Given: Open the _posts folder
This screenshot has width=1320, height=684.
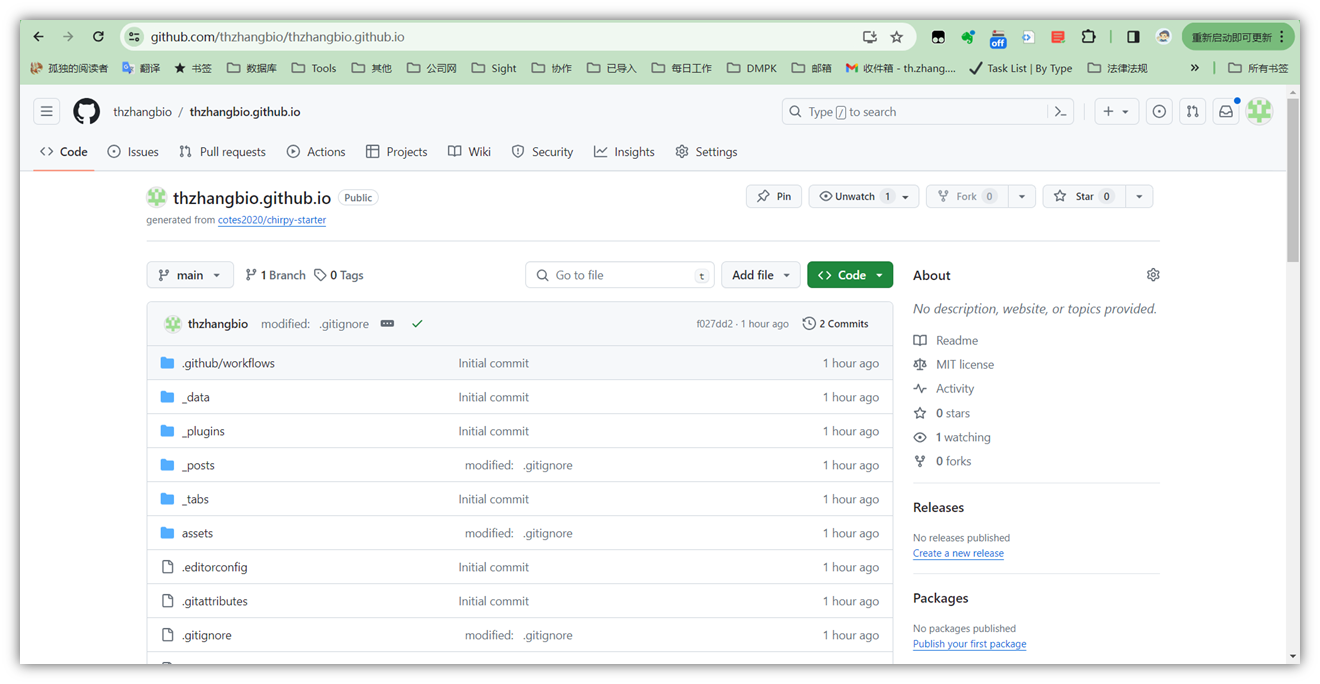Looking at the screenshot, I should (198, 465).
